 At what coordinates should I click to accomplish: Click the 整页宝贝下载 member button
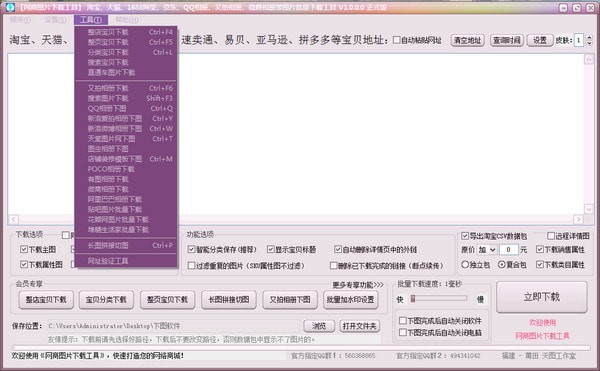(x=167, y=299)
